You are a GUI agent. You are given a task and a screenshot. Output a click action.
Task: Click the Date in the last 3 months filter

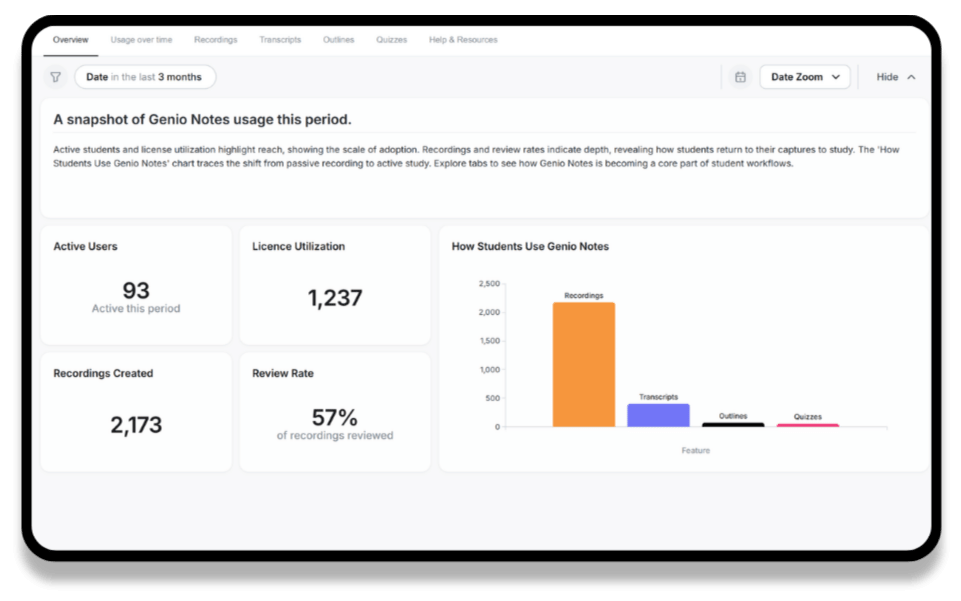[x=145, y=77]
